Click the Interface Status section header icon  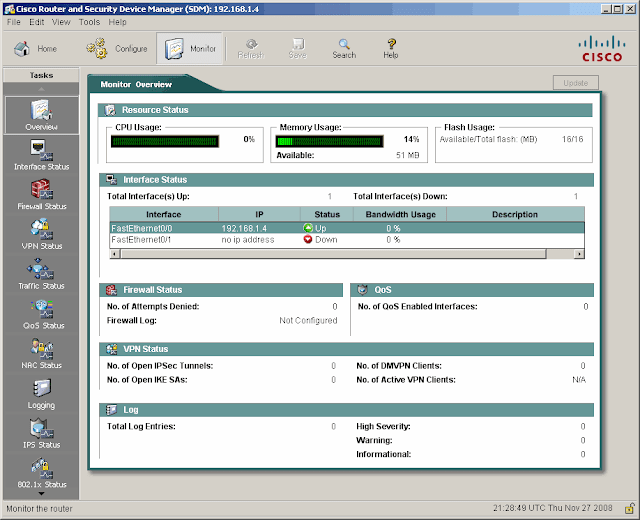click(x=111, y=180)
